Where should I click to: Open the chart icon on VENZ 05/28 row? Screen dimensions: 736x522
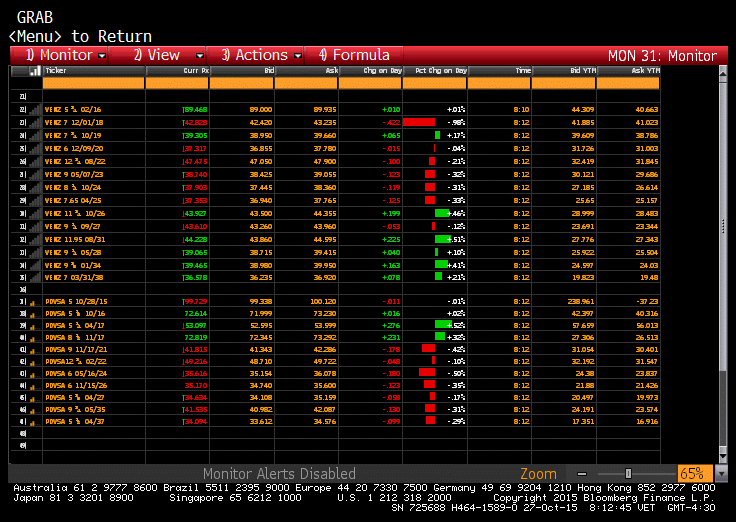pyautogui.click(x=35, y=253)
